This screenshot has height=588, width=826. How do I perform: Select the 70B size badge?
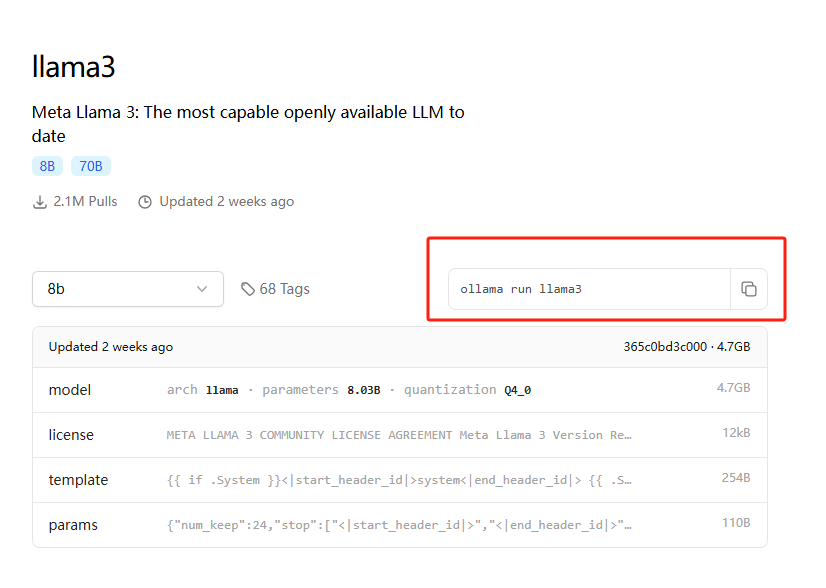tap(90, 166)
